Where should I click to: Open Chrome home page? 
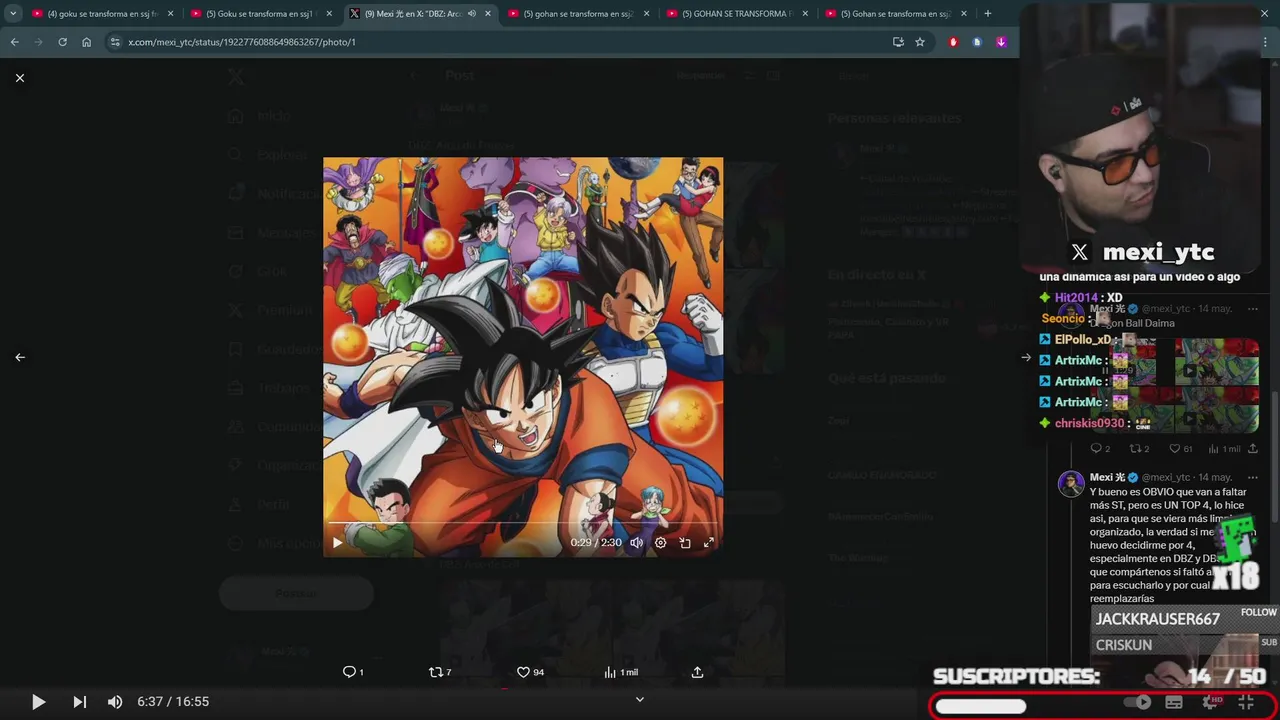click(x=86, y=42)
